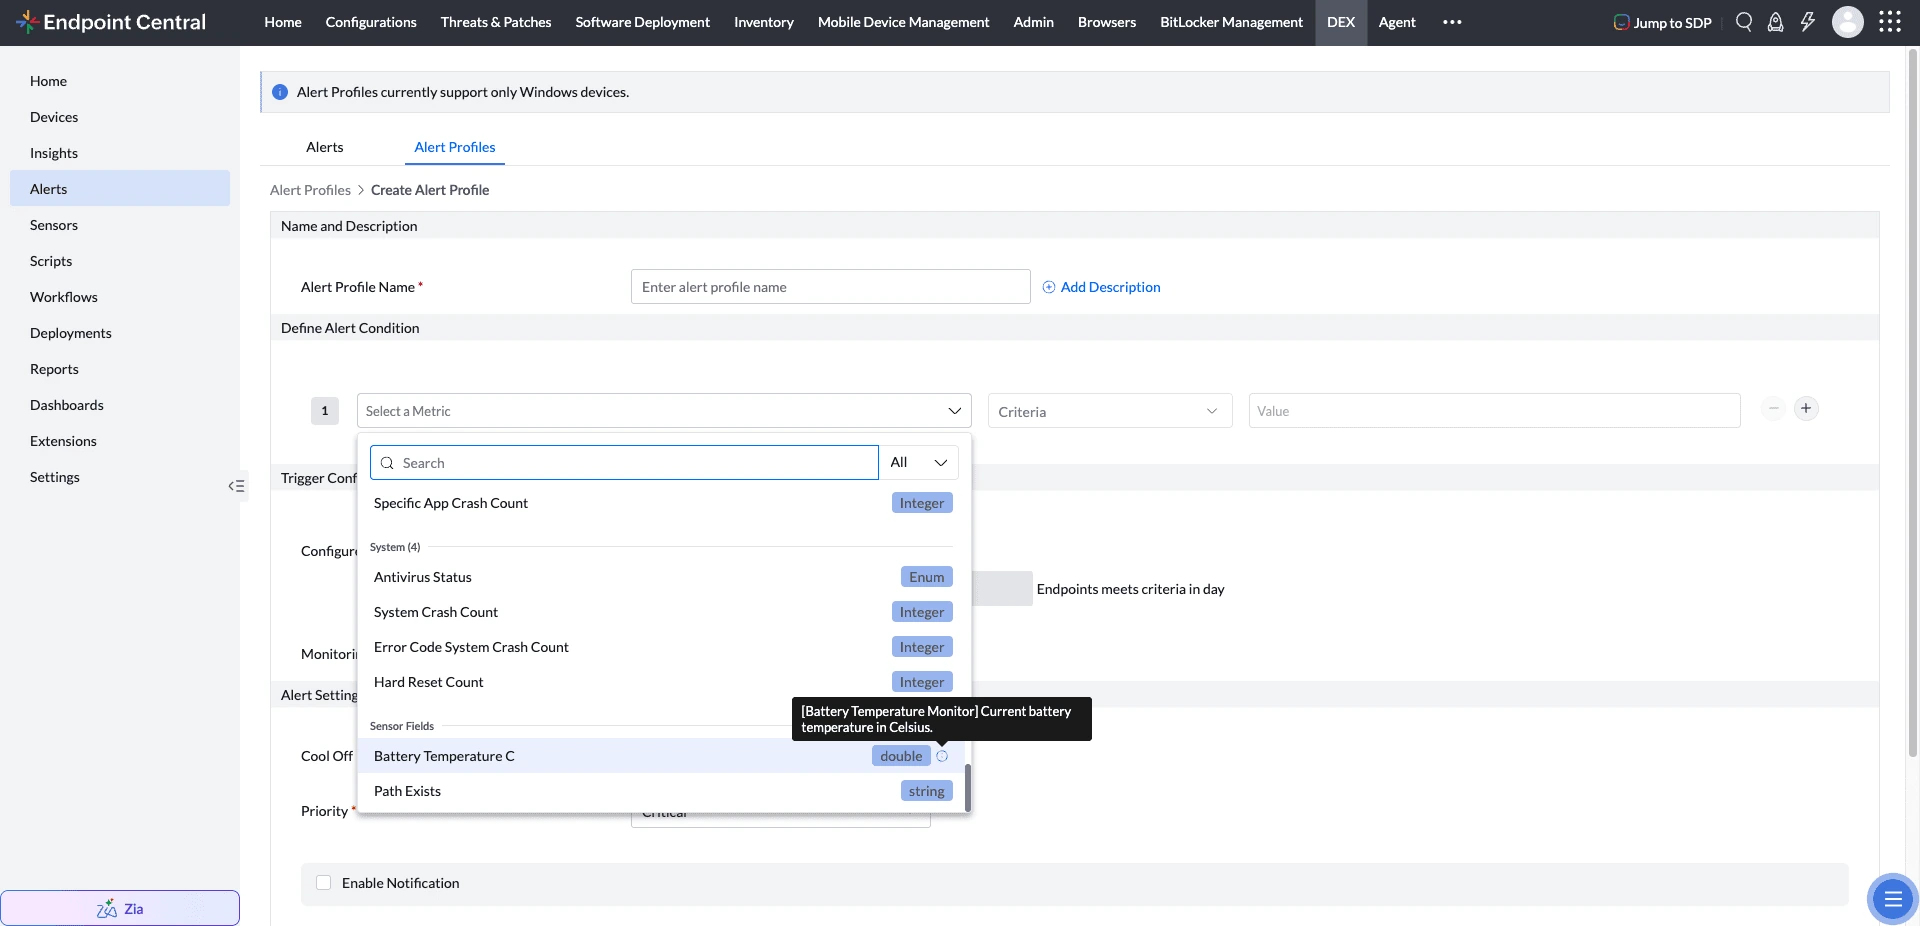Screen dimensions: 1920x926
Task: Collapse the left sidebar panel
Action: (236, 486)
